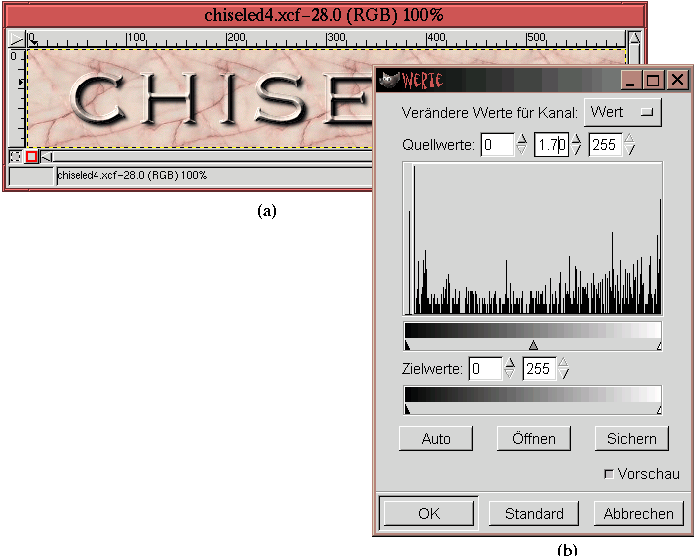Click the white input point triangle
The height and width of the screenshot is (556, 694).
(659, 346)
